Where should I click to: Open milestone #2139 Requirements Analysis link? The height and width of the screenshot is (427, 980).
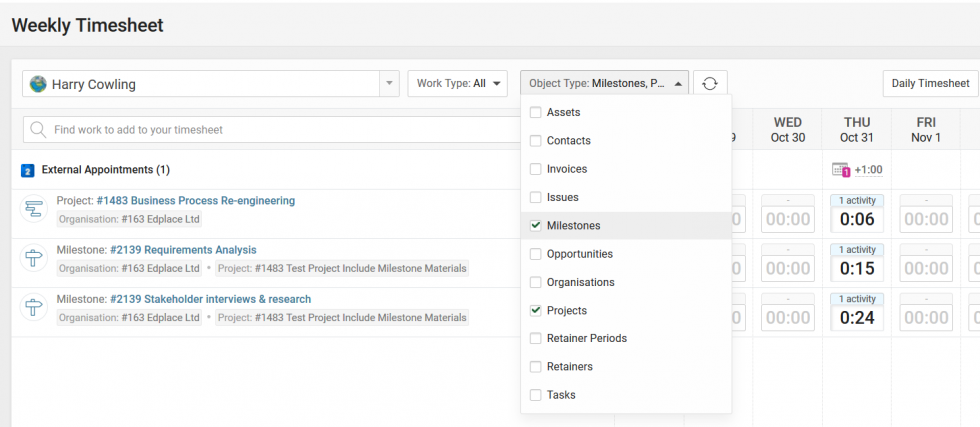[183, 249]
